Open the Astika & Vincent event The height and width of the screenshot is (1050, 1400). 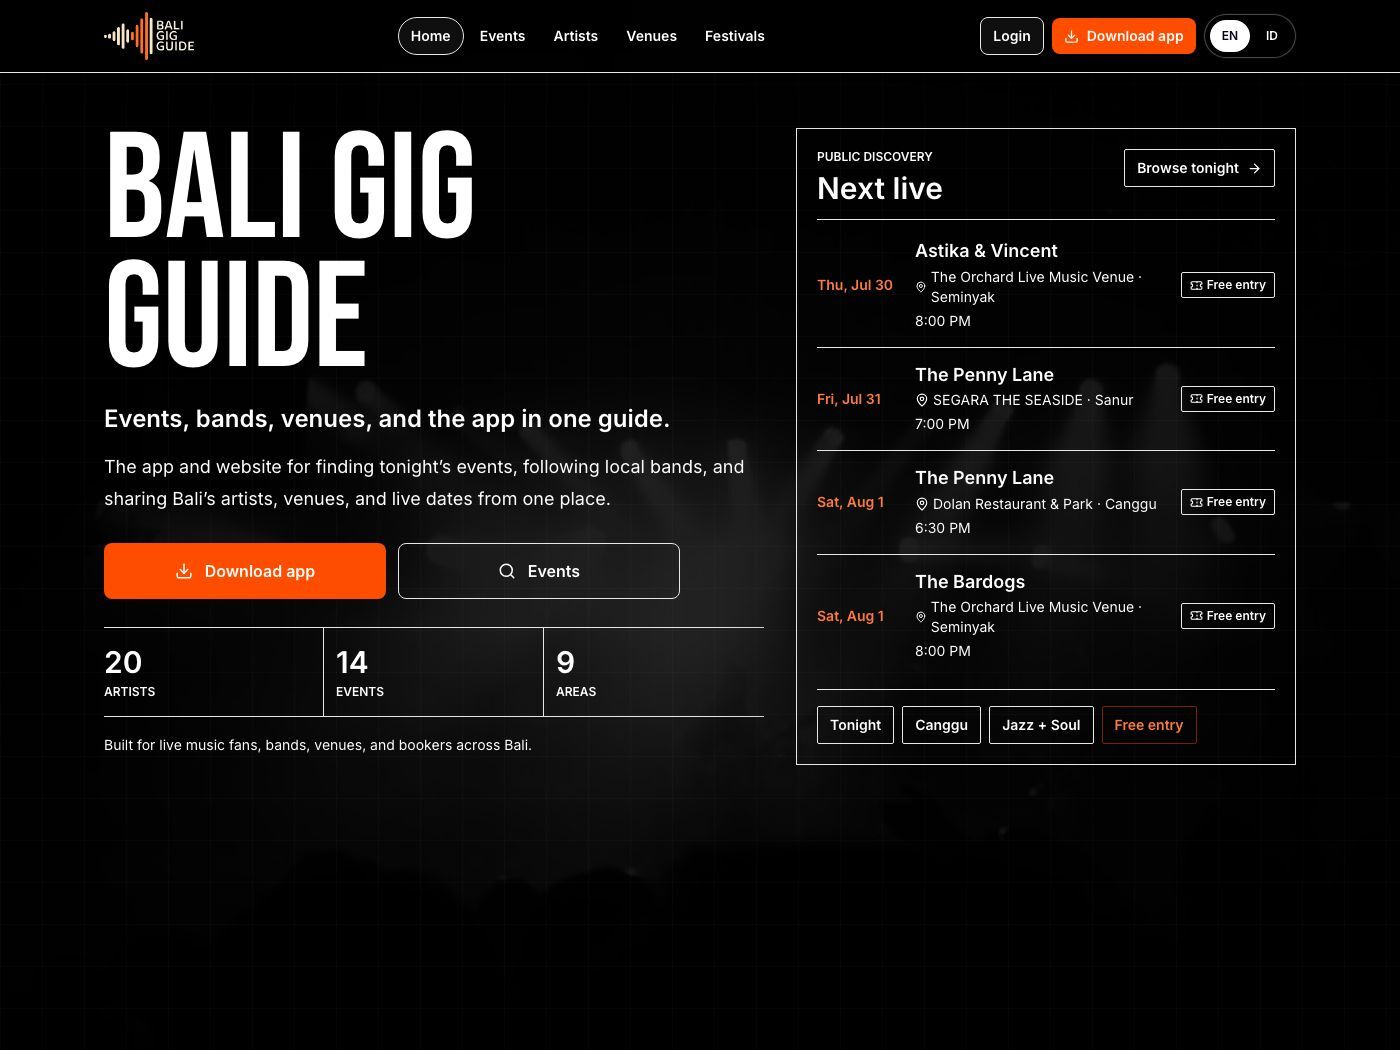[1046, 285]
